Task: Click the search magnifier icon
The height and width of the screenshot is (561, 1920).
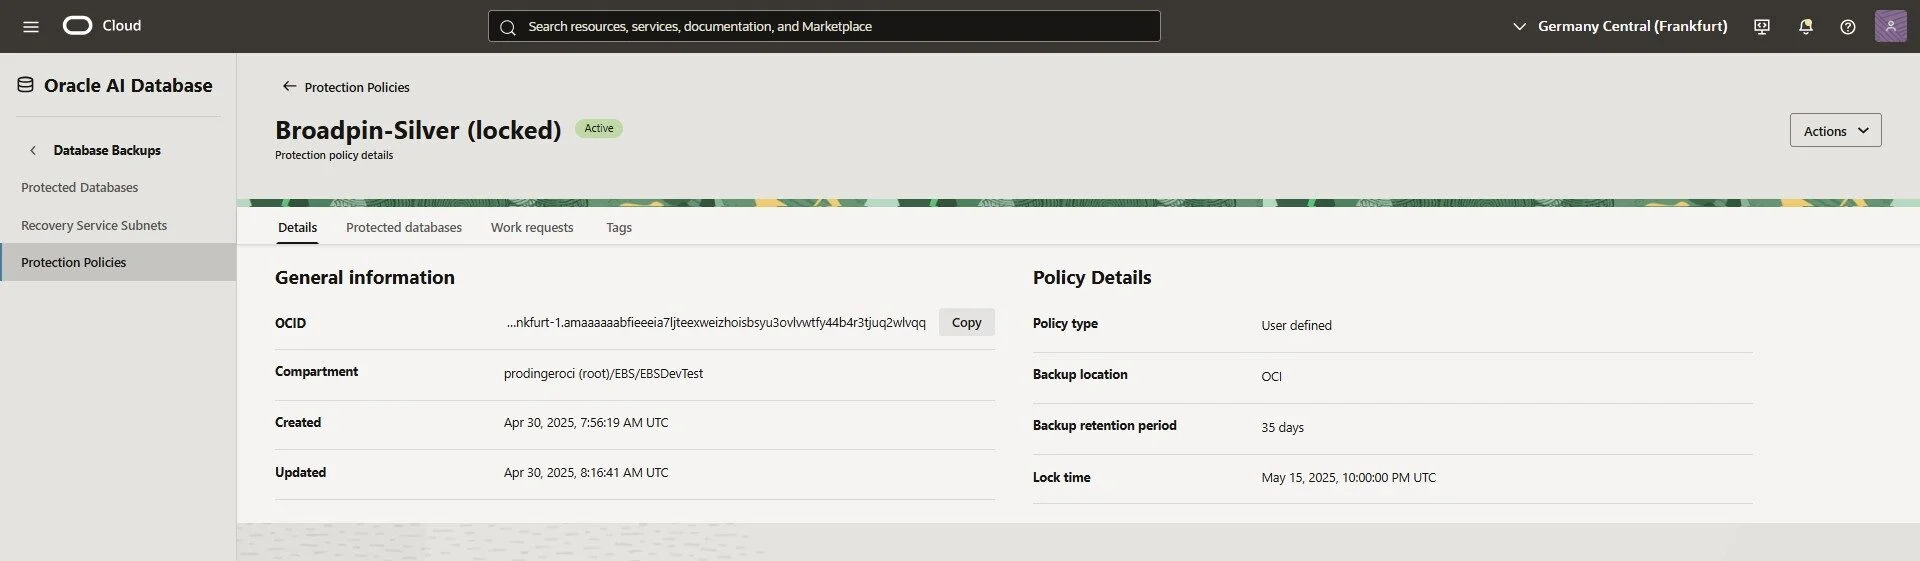Action: (508, 27)
